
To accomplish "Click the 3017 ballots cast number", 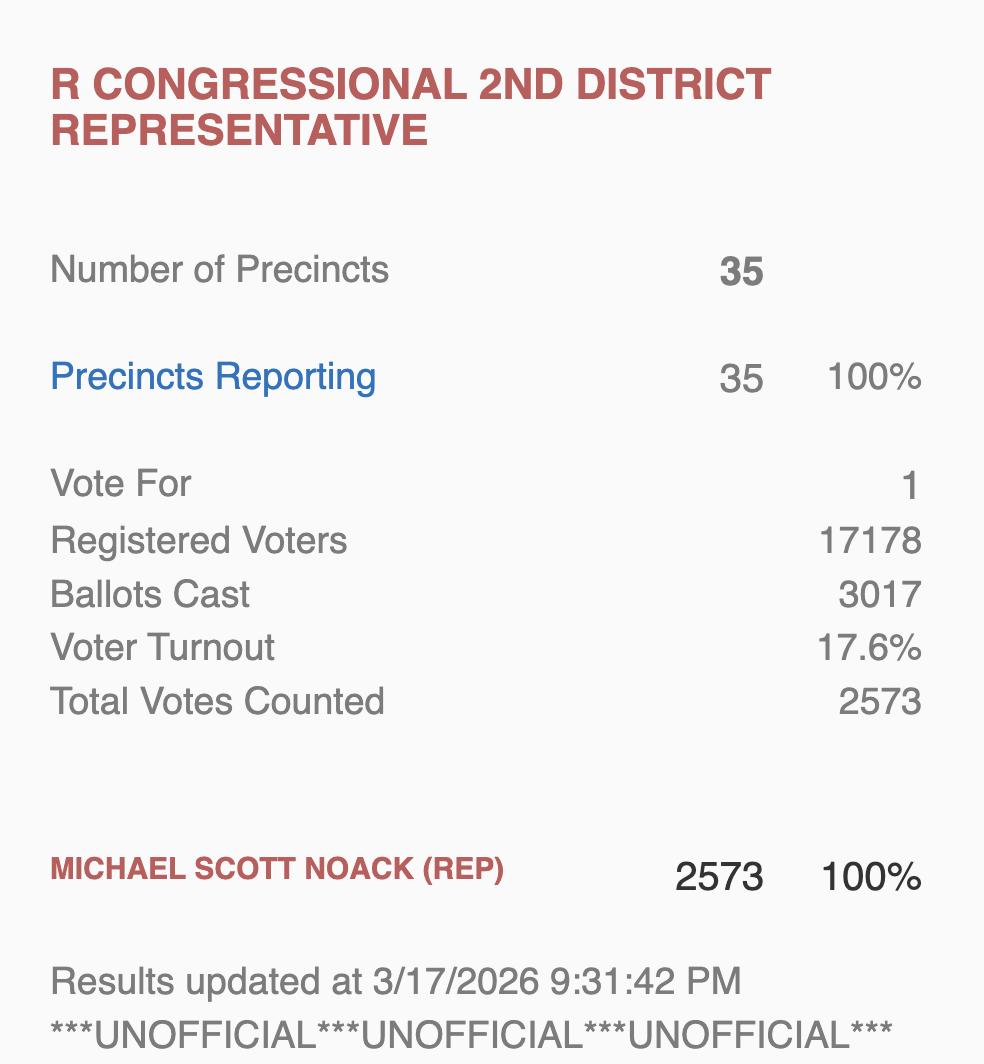I will point(879,595).
